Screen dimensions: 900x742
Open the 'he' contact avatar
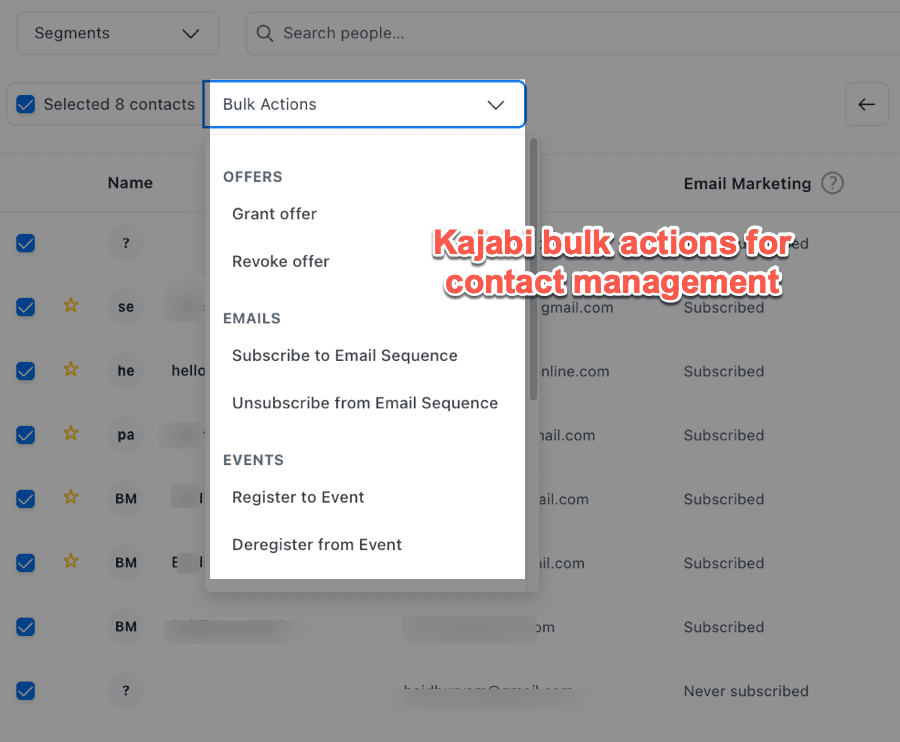(126, 371)
